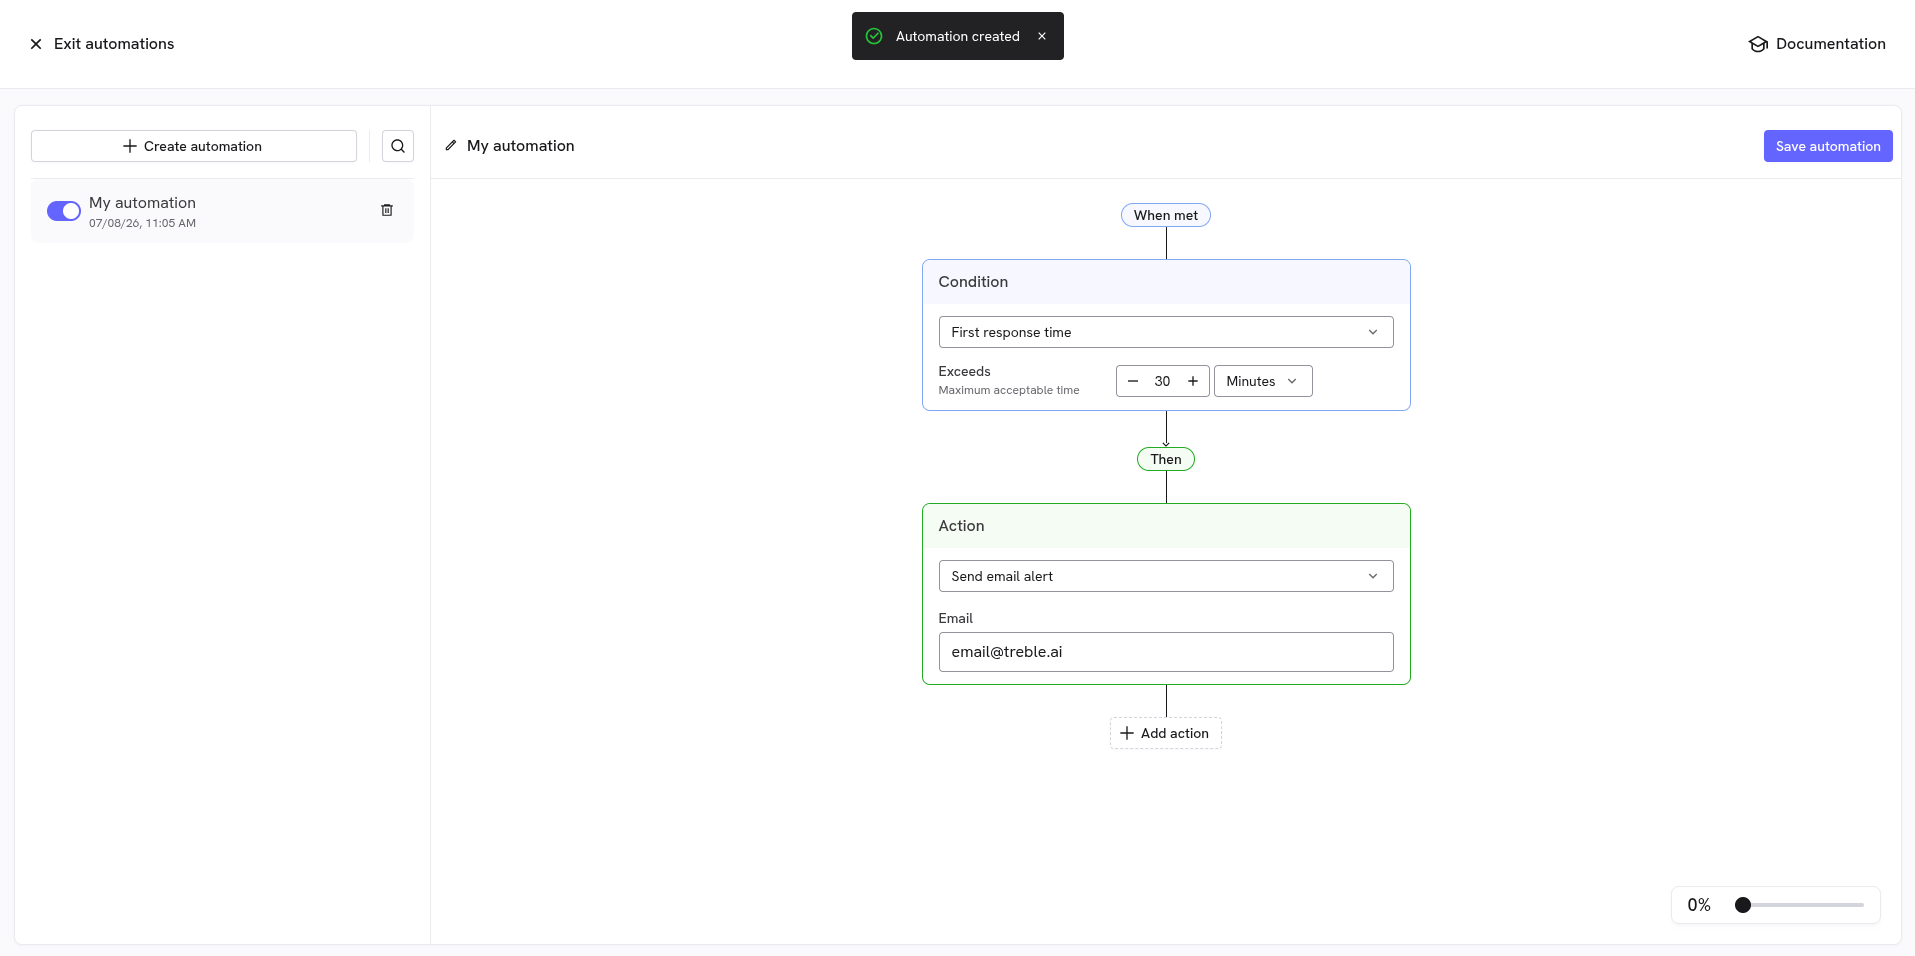Dismiss the Automation created notification

(x=1042, y=36)
